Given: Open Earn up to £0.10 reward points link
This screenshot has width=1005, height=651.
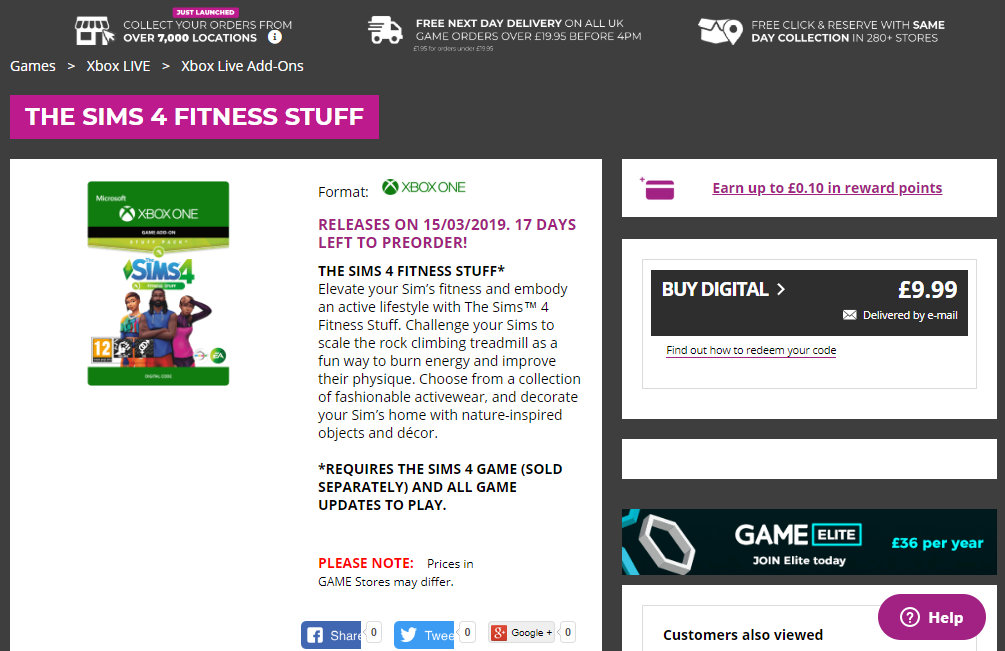Looking at the screenshot, I should click(x=827, y=188).
